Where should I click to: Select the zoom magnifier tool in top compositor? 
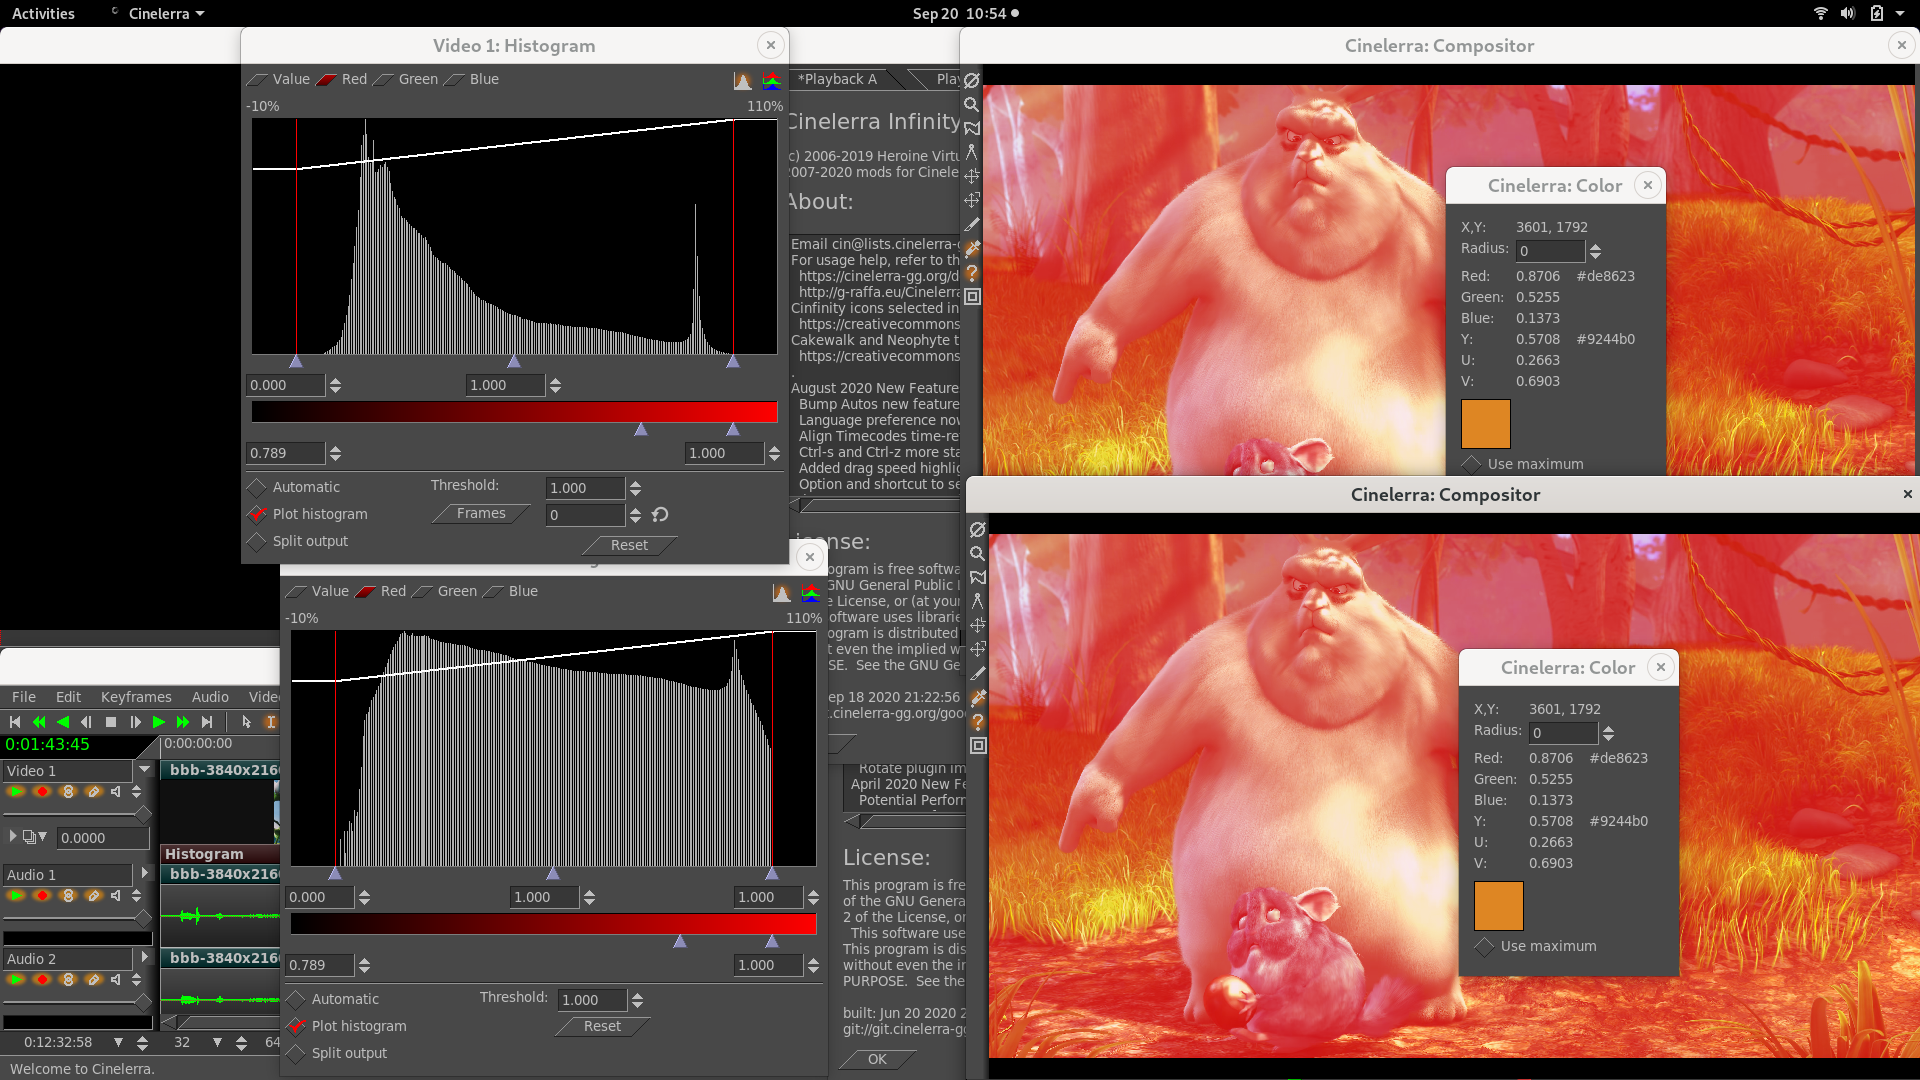971,104
